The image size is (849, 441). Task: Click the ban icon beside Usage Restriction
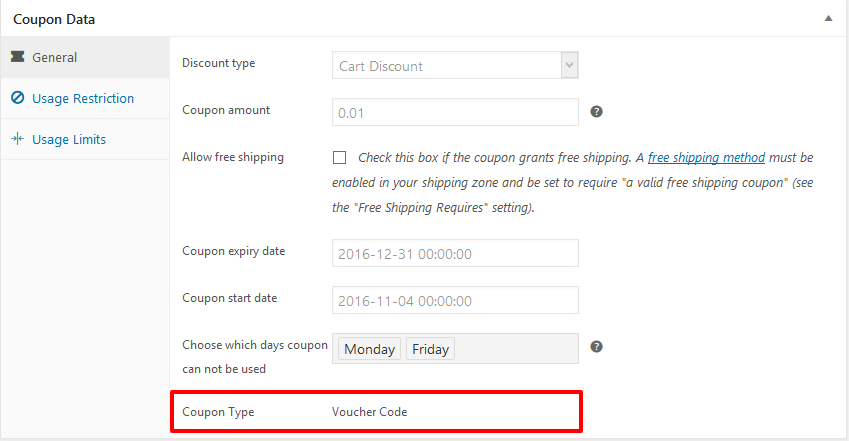click(x=18, y=98)
